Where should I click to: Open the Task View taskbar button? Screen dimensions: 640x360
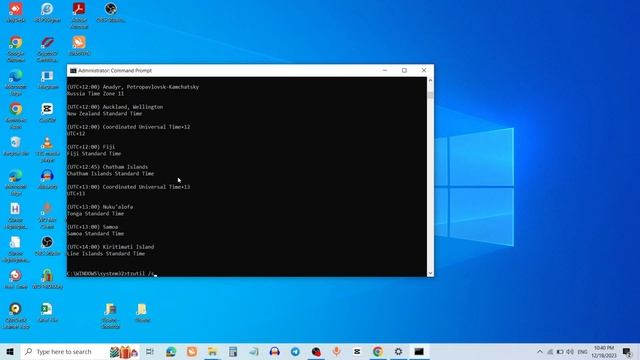[150, 352]
